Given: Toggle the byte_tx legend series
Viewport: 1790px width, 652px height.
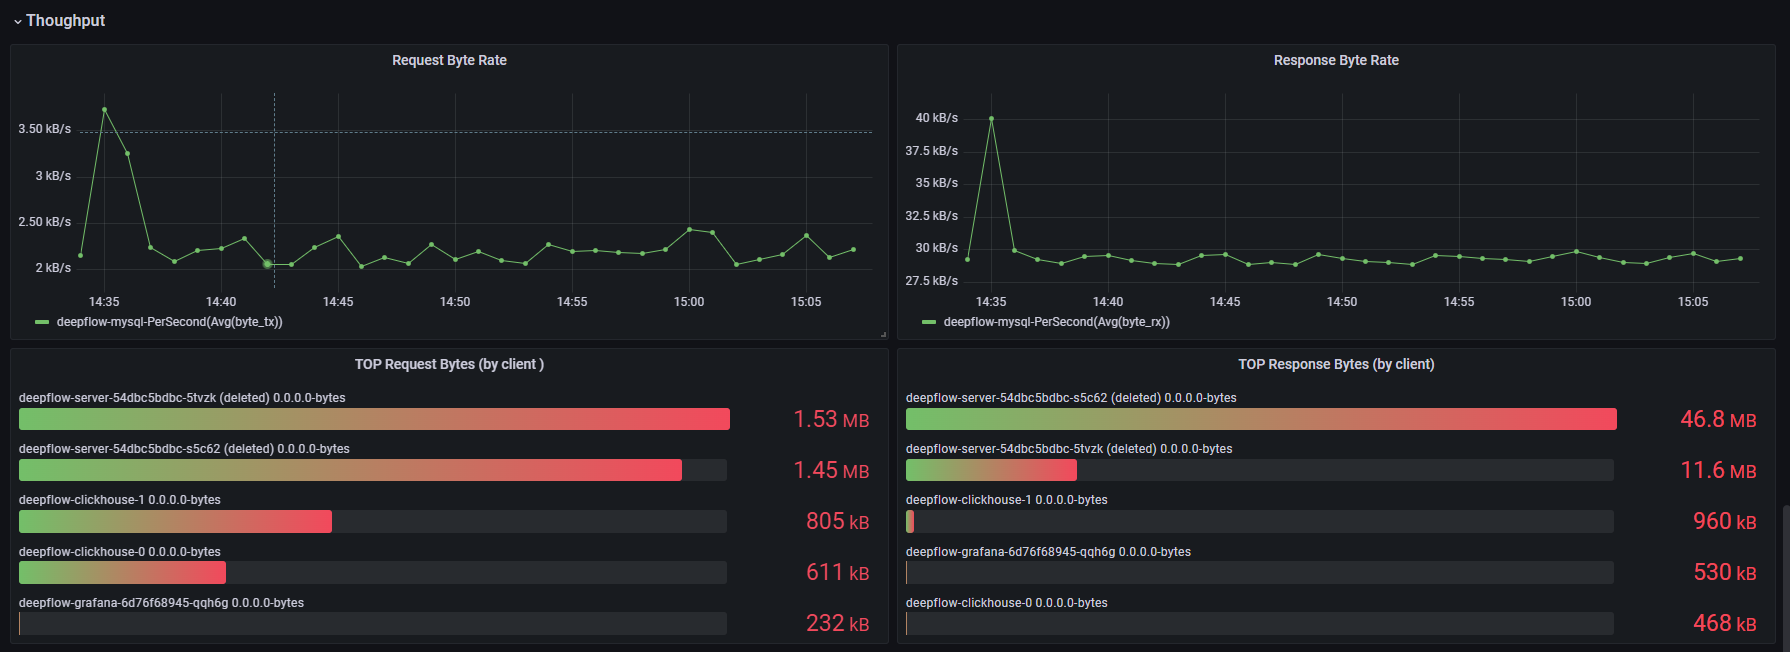Looking at the screenshot, I should tap(169, 322).
